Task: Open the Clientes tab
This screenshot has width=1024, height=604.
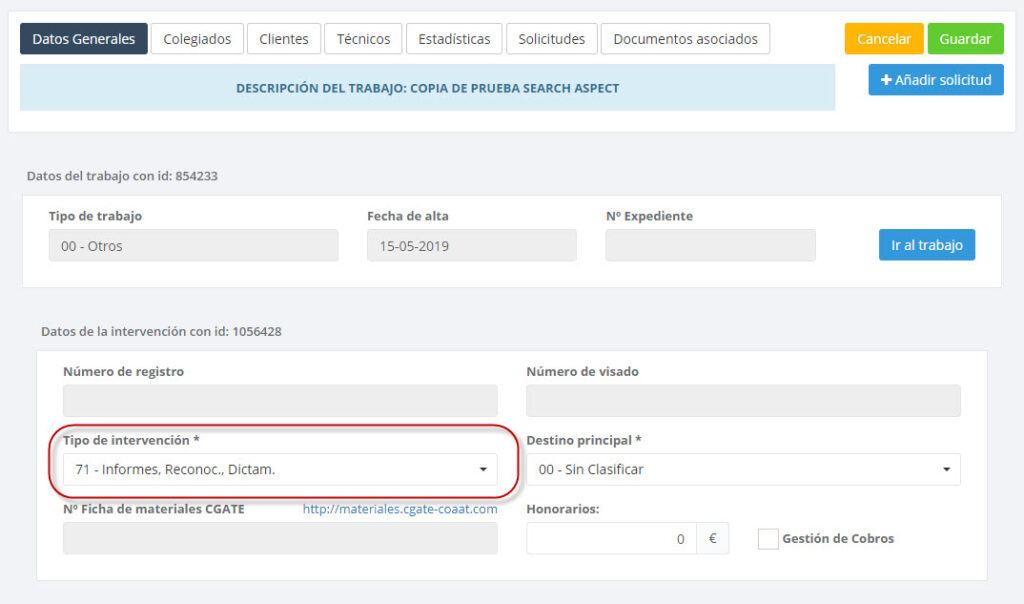Action: [x=284, y=39]
